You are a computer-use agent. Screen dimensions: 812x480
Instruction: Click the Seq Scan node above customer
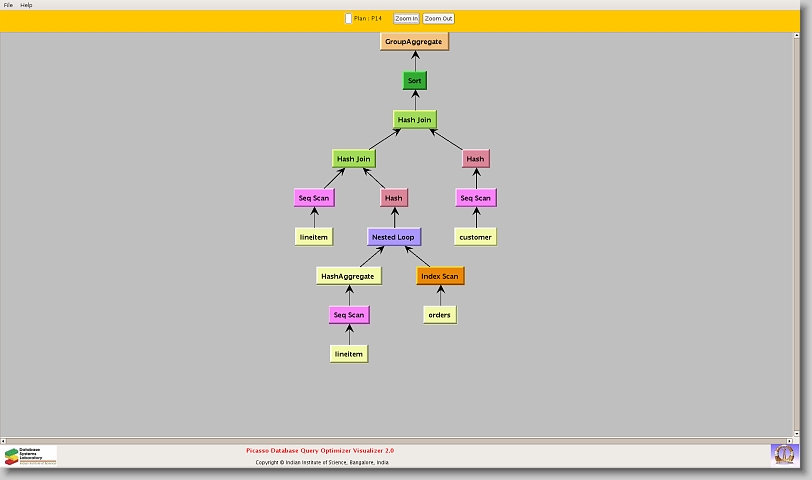coord(475,198)
